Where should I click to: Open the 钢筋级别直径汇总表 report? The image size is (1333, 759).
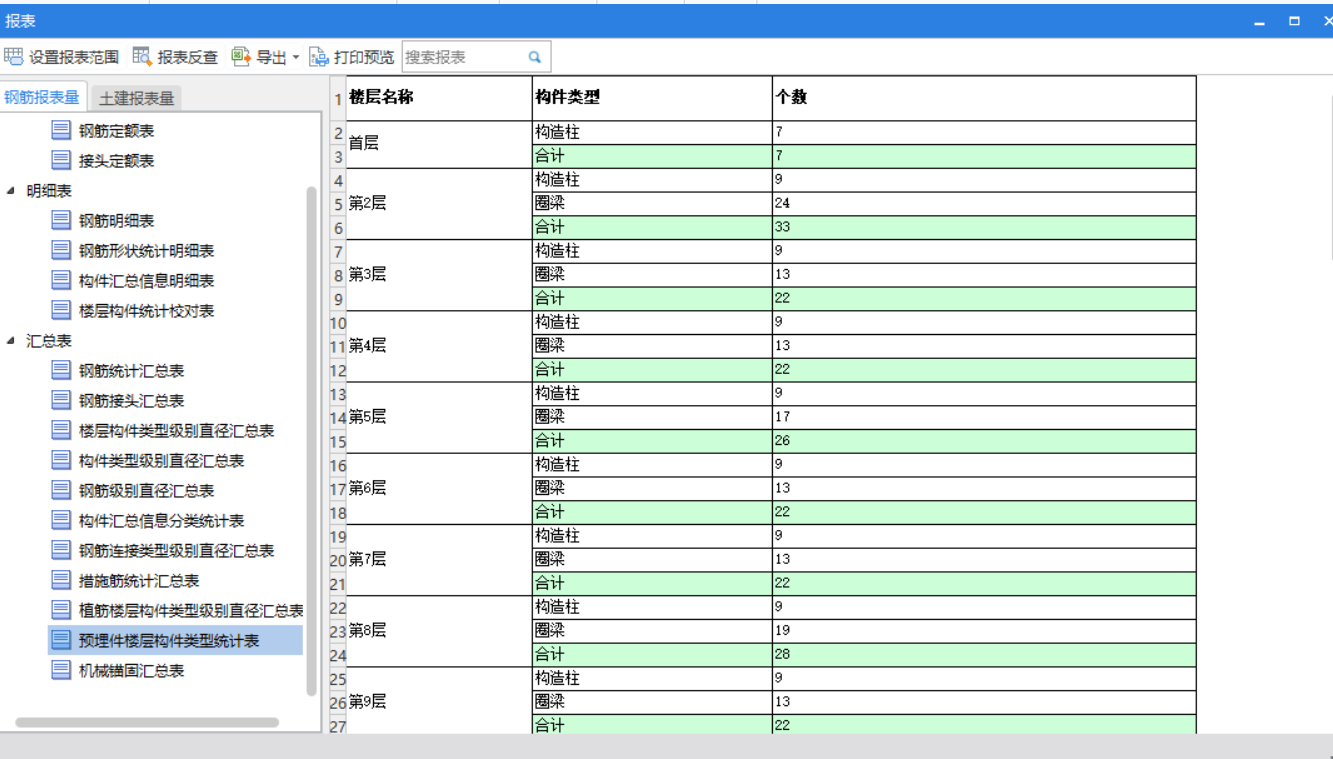146,491
